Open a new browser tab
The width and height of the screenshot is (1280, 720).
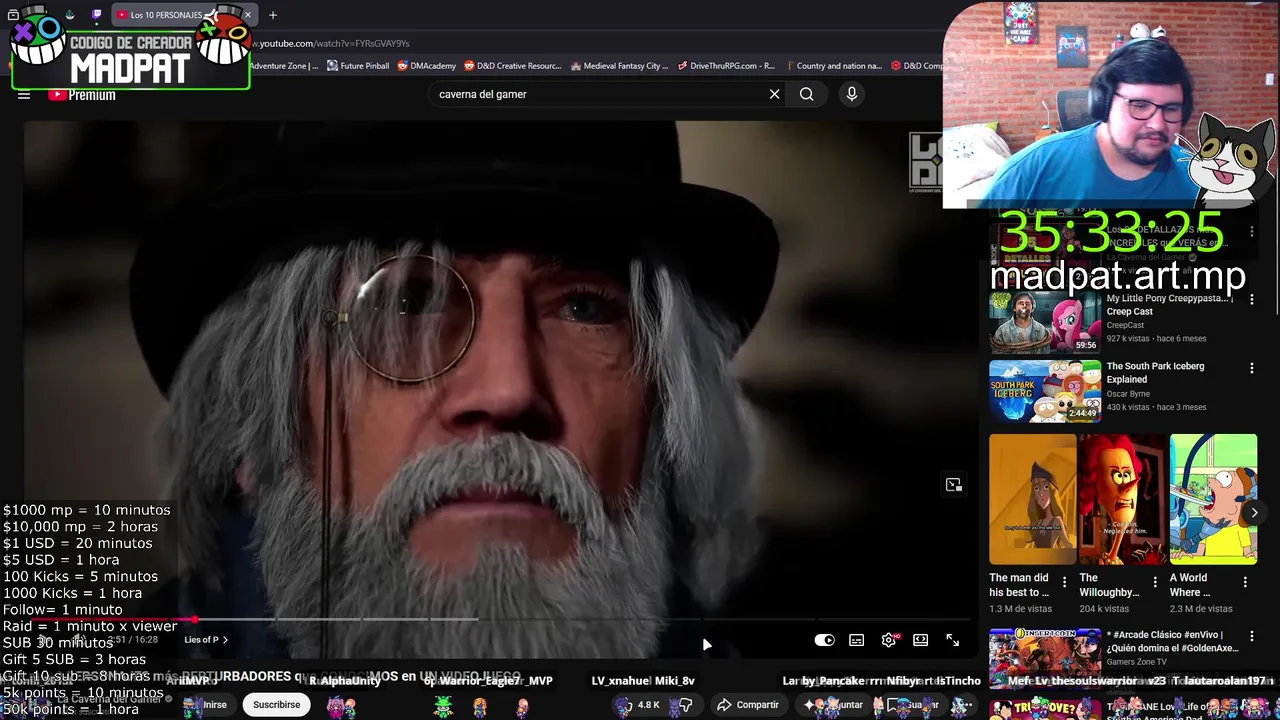pos(272,15)
